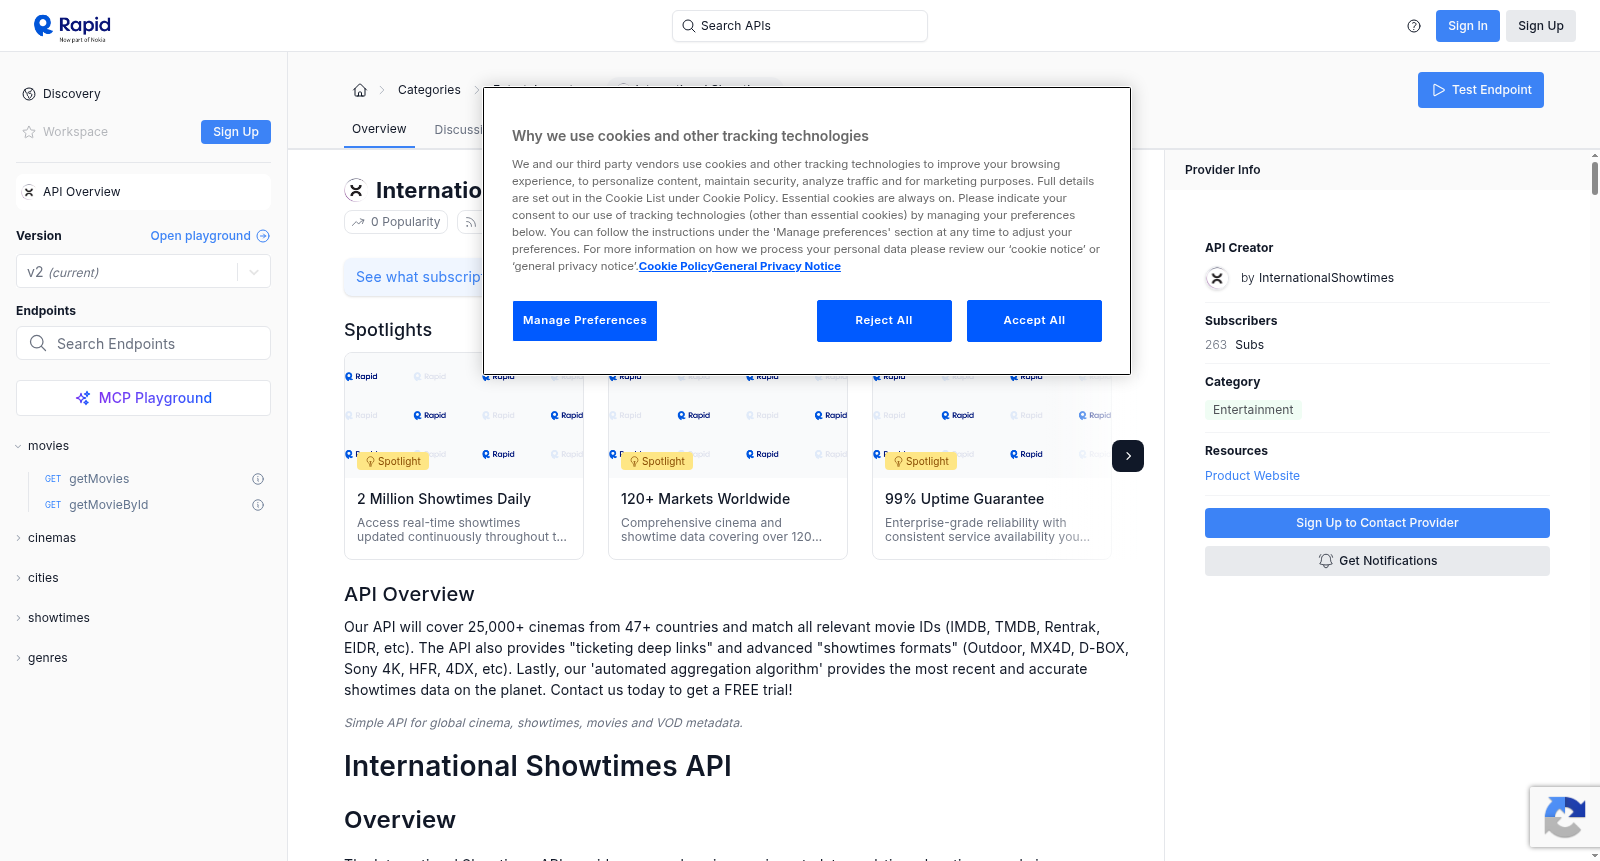Viewport: 1600px width, 861px height.
Task: Focus the Search APIs field
Action: pos(800,26)
